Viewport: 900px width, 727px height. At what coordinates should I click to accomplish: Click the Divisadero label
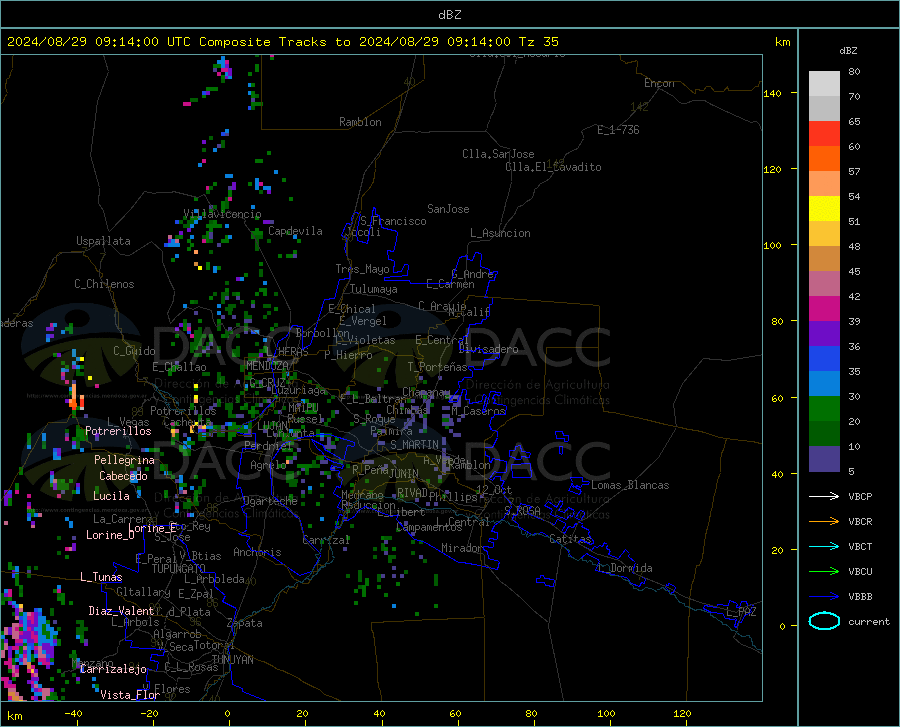(488, 349)
